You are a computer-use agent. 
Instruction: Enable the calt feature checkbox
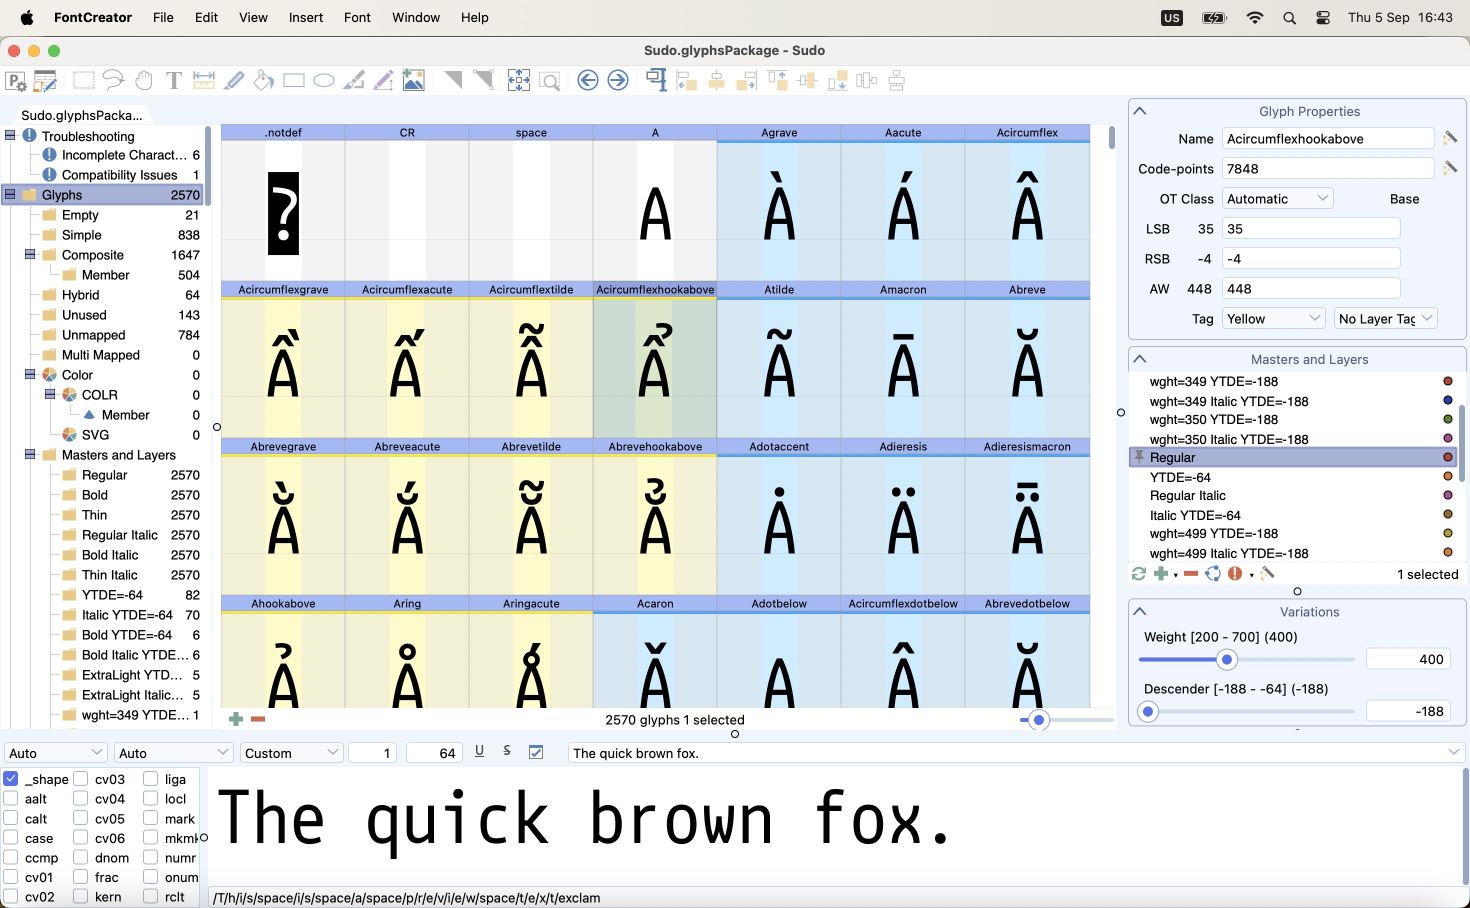pyautogui.click(x=11, y=818)
